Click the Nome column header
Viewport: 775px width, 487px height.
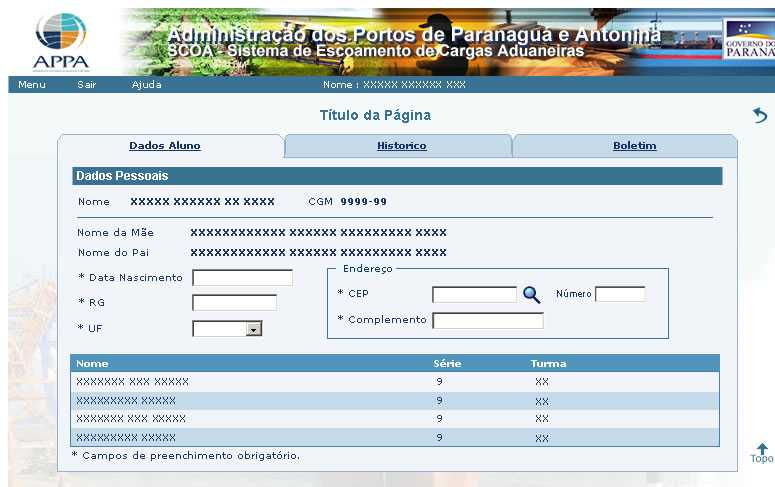coord(92,363)
